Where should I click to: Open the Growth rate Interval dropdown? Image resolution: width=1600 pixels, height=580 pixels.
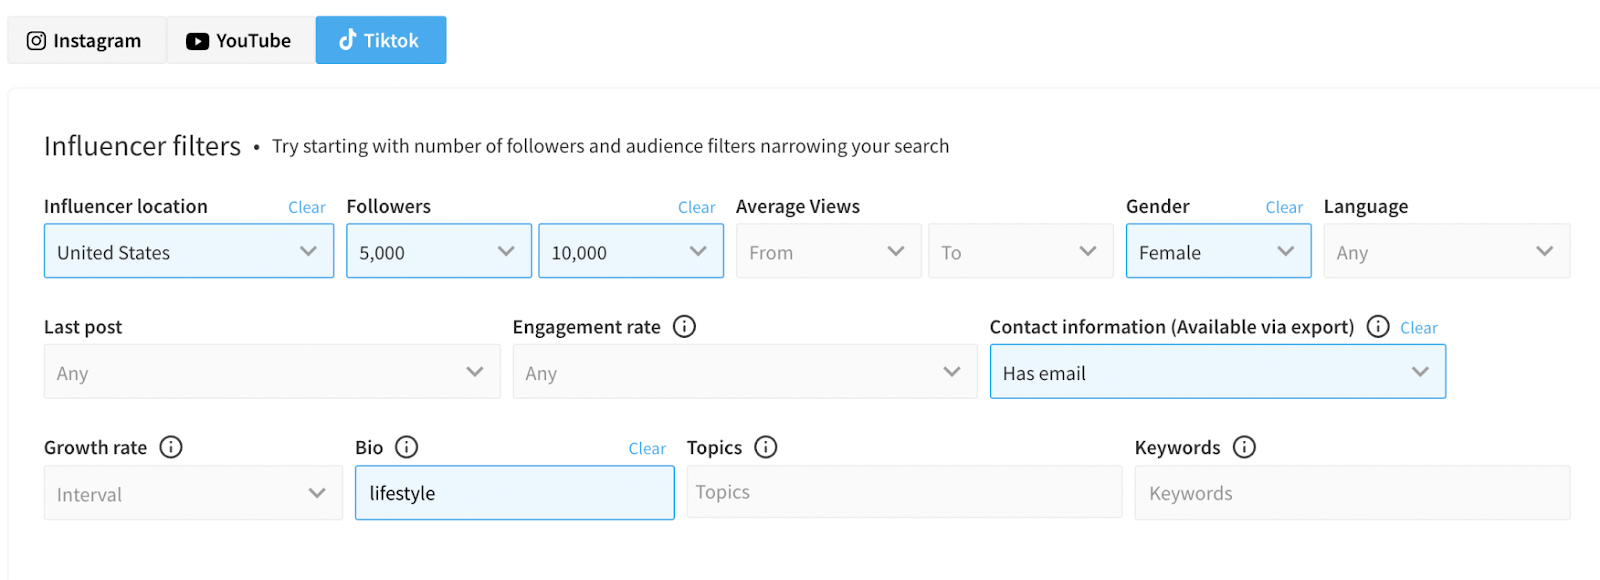[192, 494]
